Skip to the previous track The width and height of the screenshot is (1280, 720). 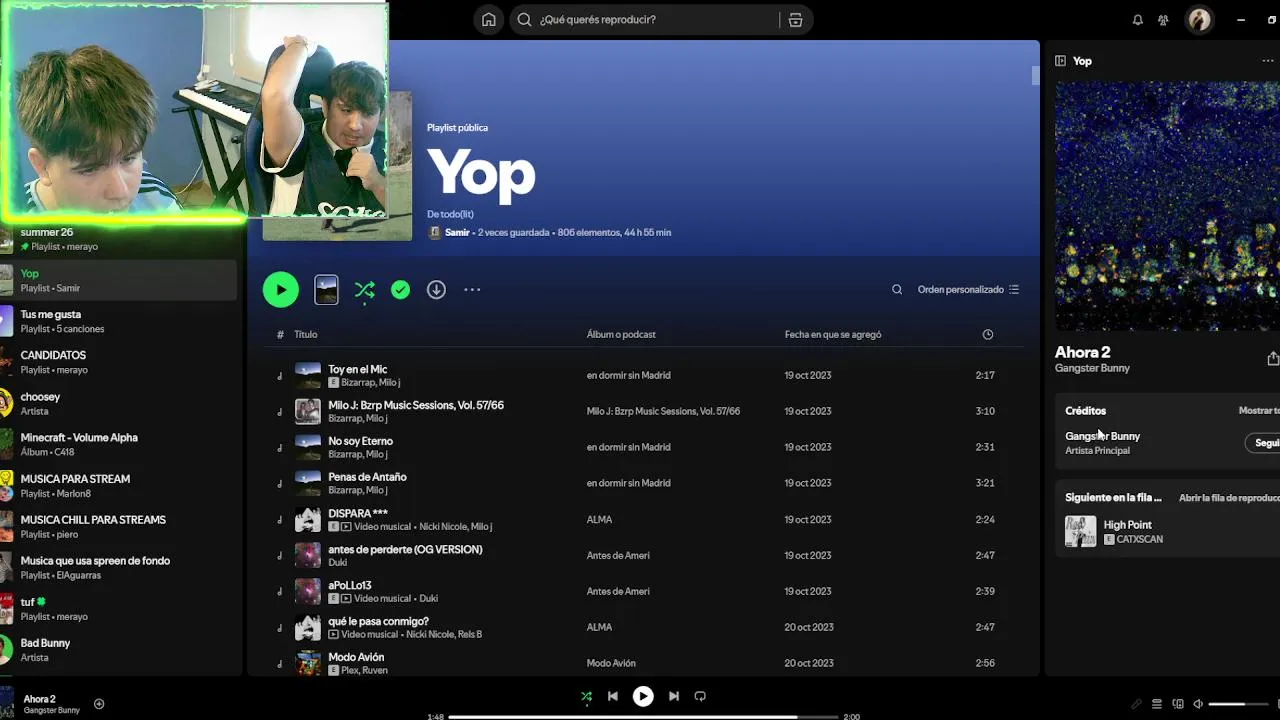click(x=613, y=696)
